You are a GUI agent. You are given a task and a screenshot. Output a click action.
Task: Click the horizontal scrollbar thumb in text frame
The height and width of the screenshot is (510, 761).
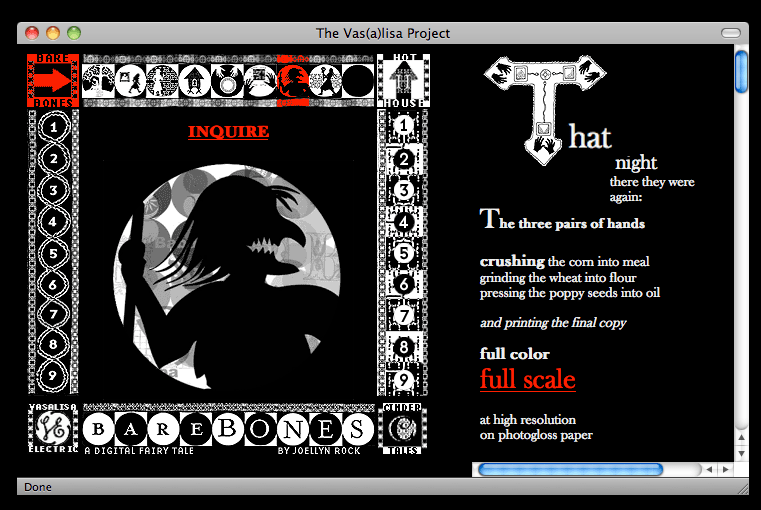570,469
